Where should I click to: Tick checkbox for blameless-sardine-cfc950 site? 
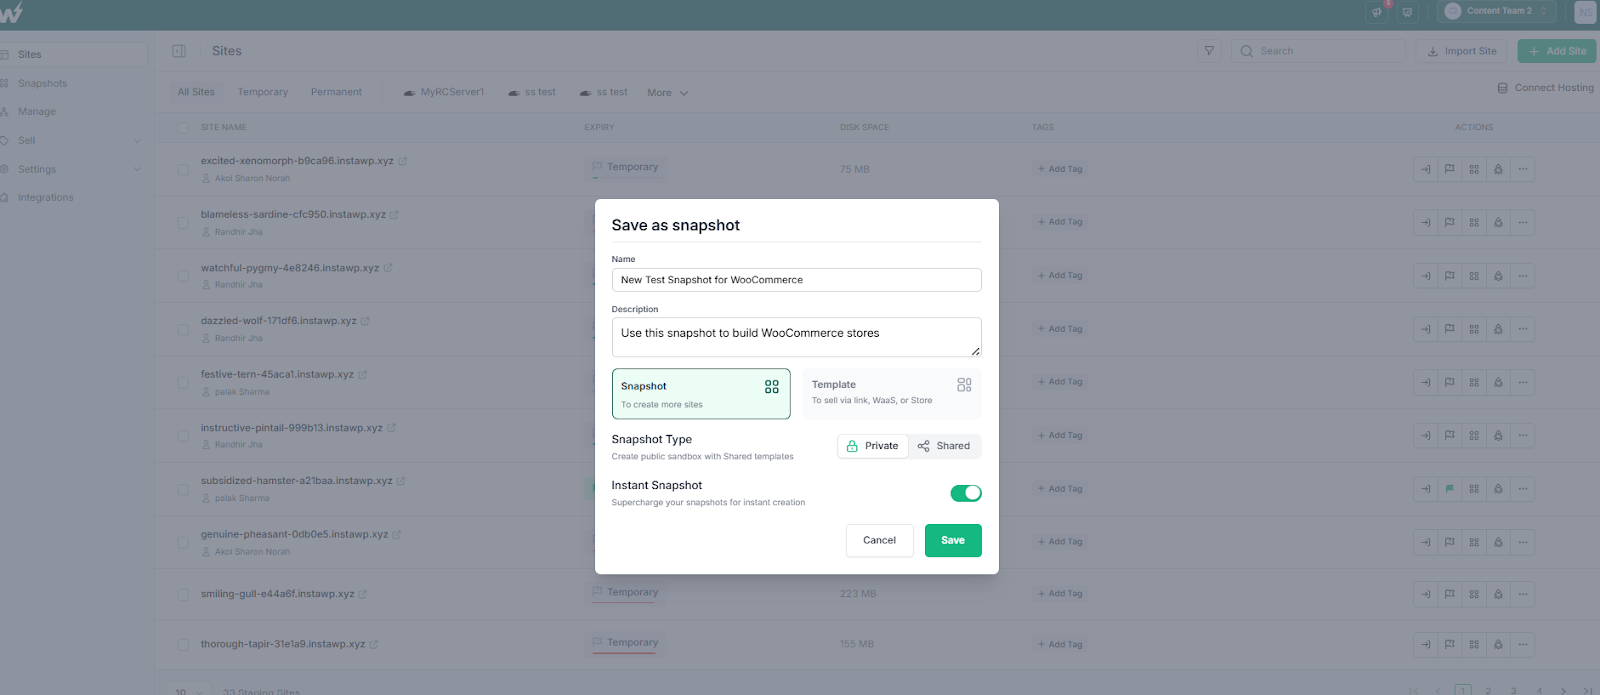coord(183,223)
